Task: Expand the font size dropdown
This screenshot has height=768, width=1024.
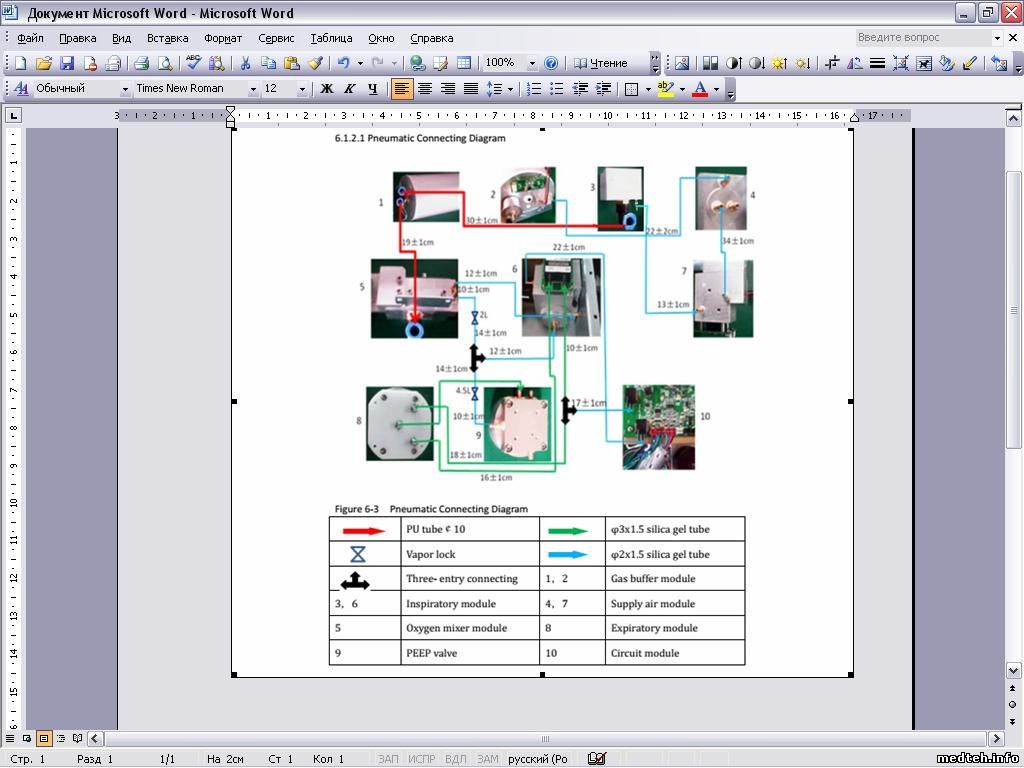Action: (302, 89)
